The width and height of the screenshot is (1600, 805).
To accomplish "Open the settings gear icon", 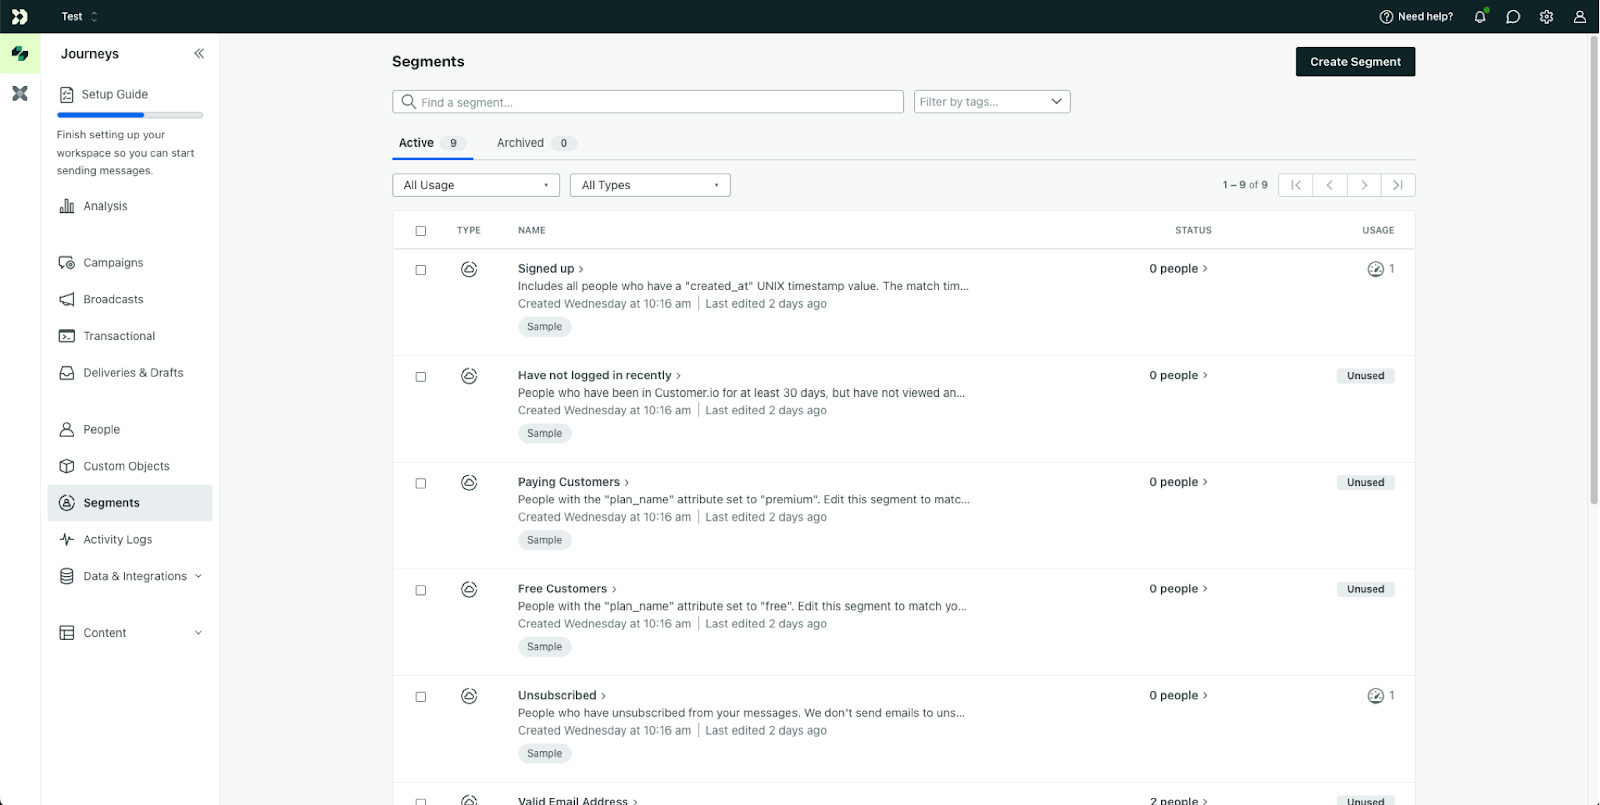I will coord(1546,16).
